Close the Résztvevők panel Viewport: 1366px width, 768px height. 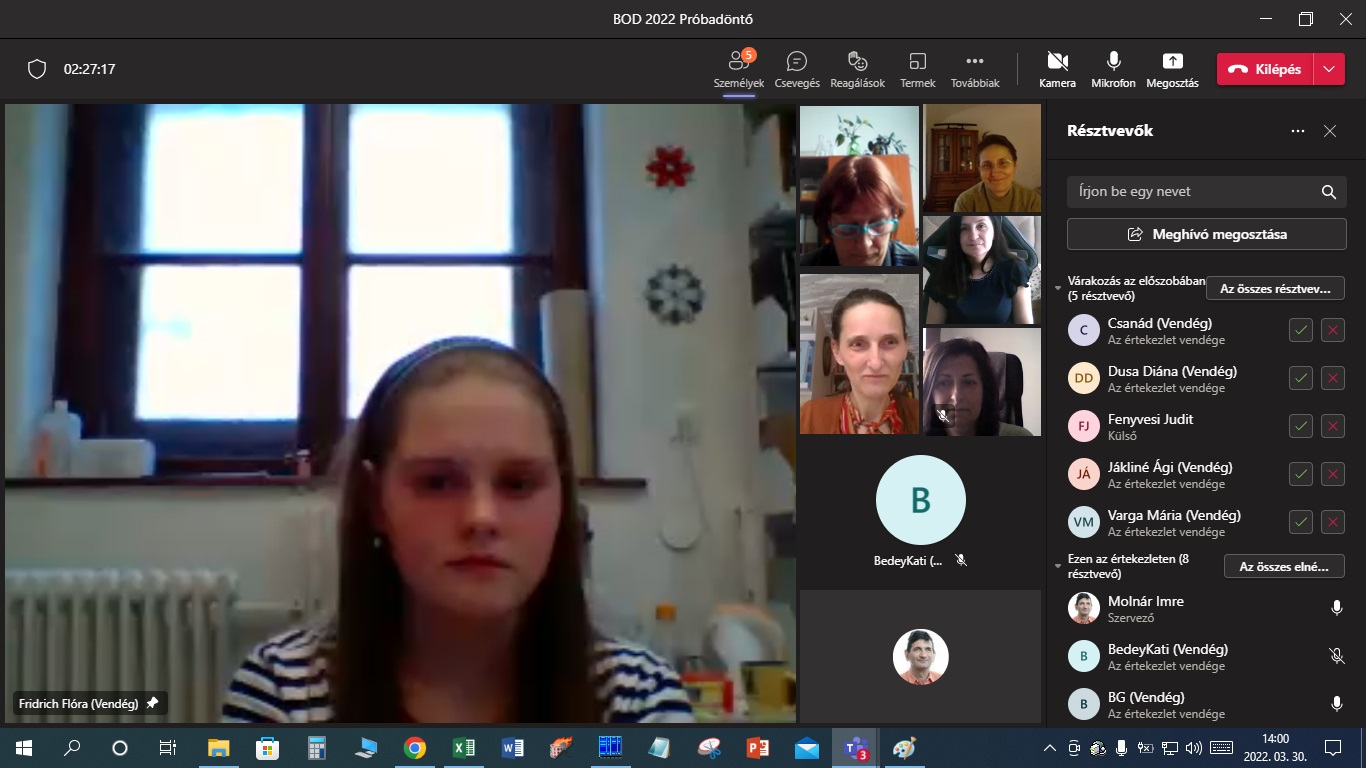coord(1330,131)
